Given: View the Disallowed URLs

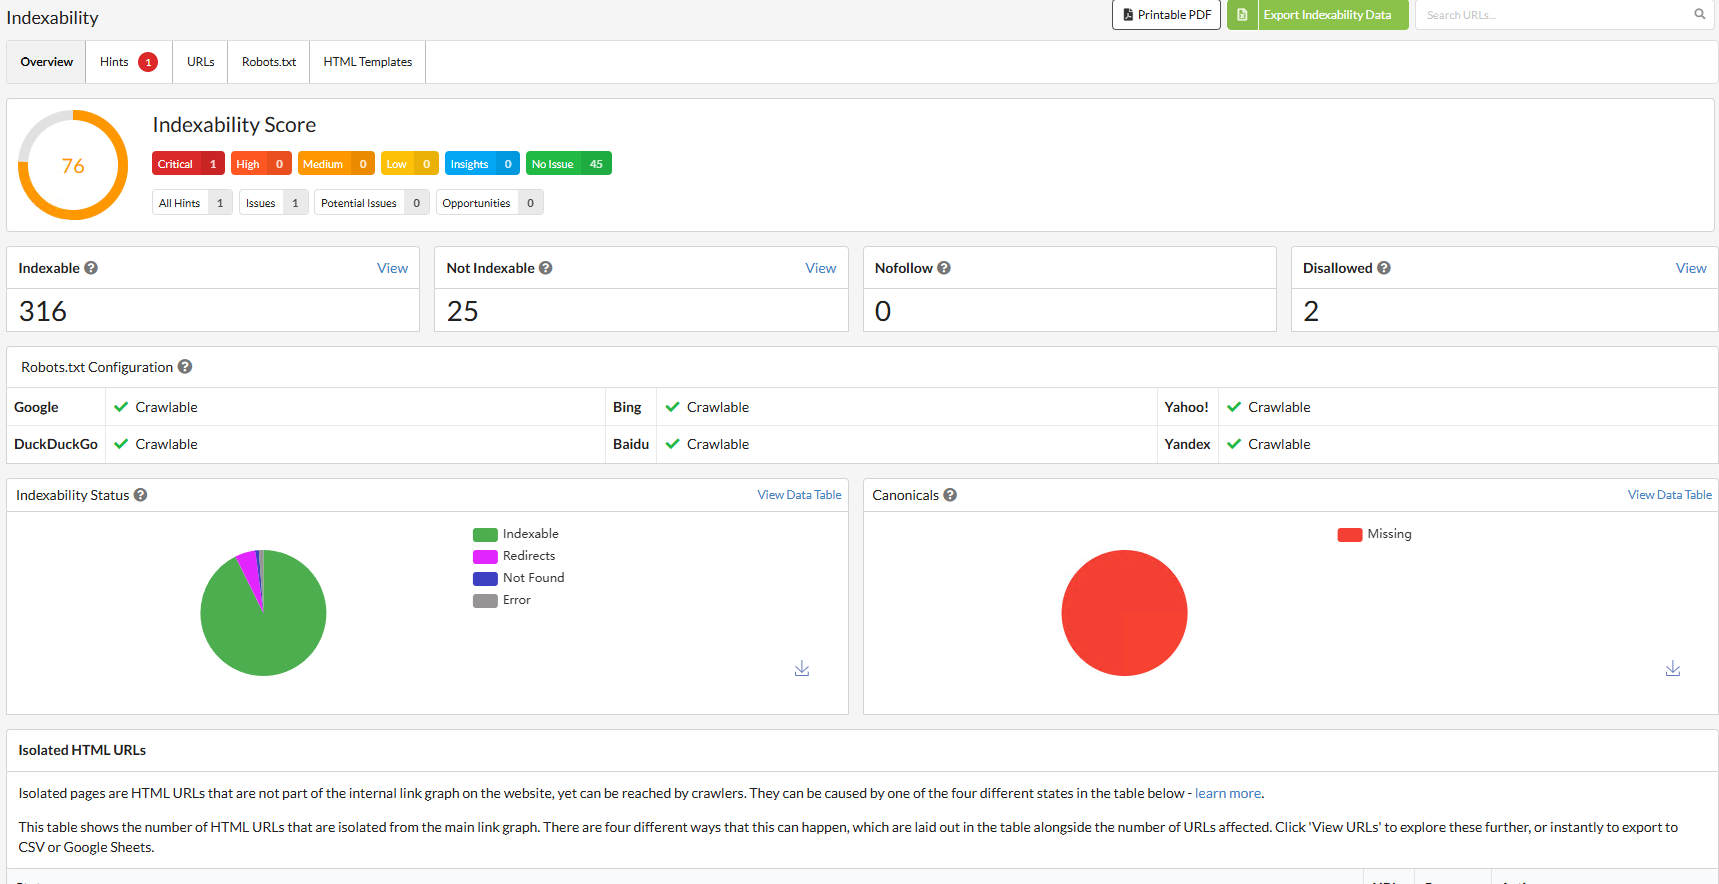Looking at the screenshot, I should (1691, 268).
